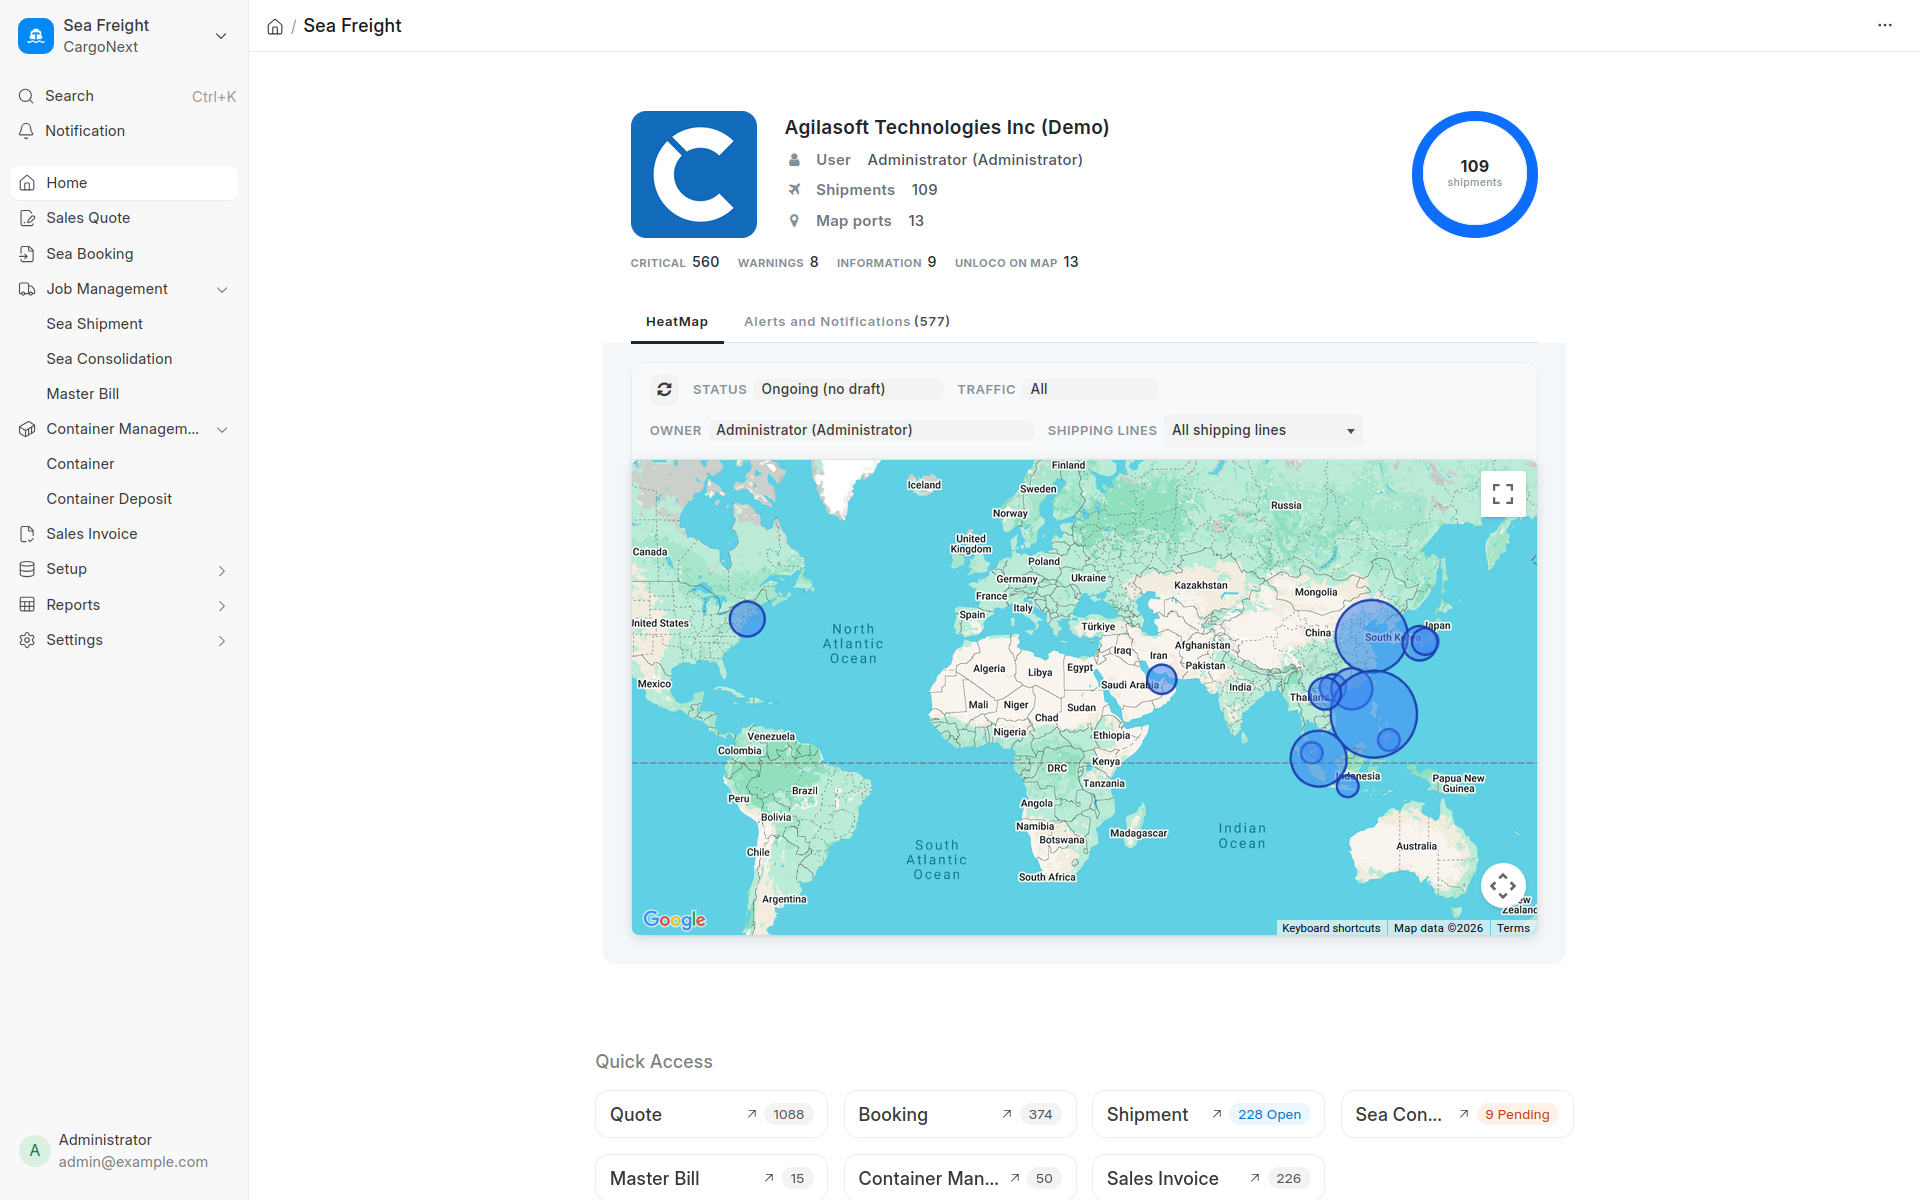Open Sea Shipment under Job Management
The width and height of the screenshot is (1920, 1200).
(94, 324)
